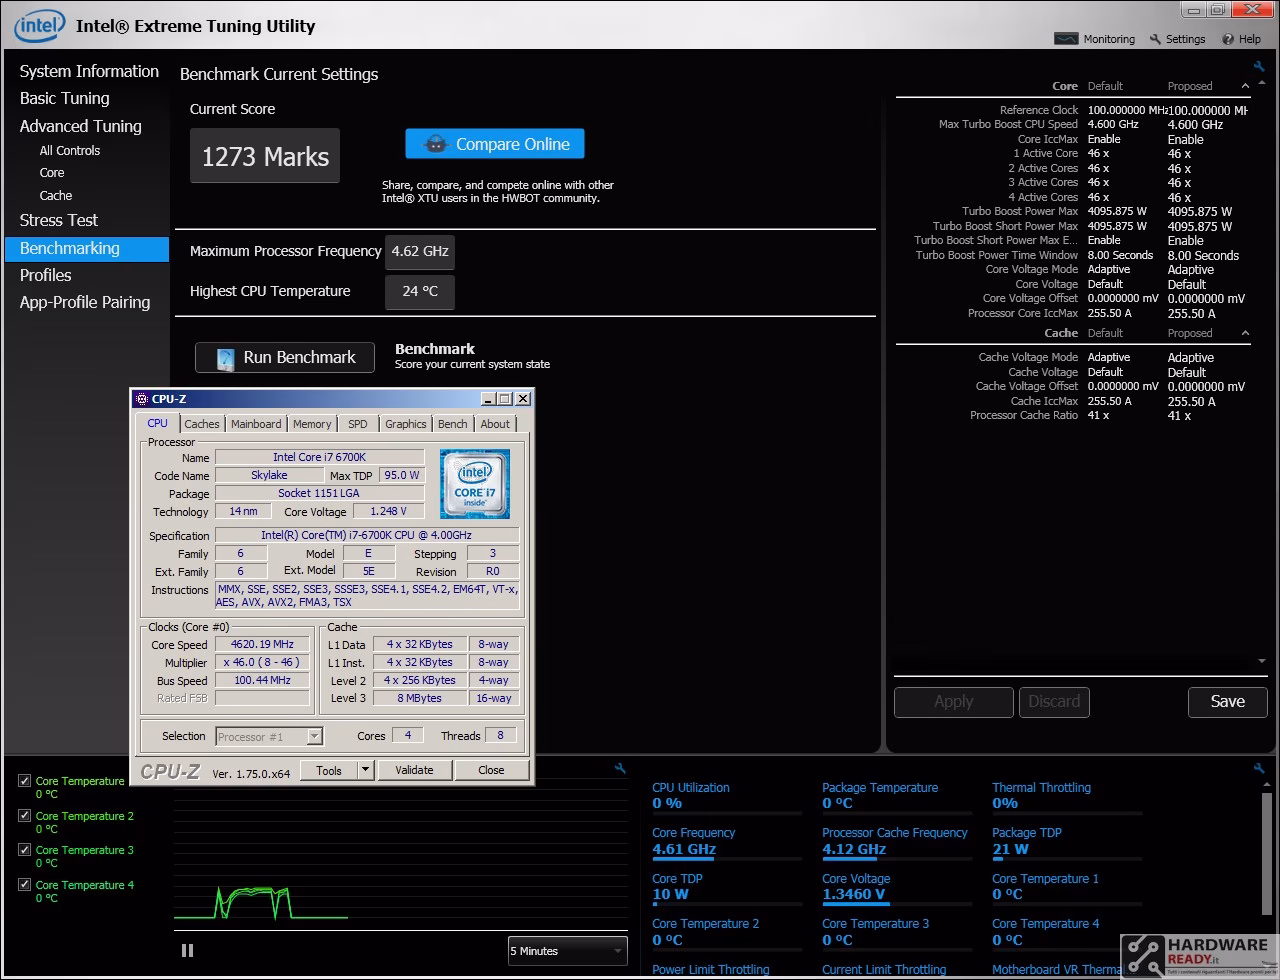Click Processor Cache Ratio 41 x proposed value
The width and height of the screenshot is (1280, 980).
click(x=1180, y=415)
